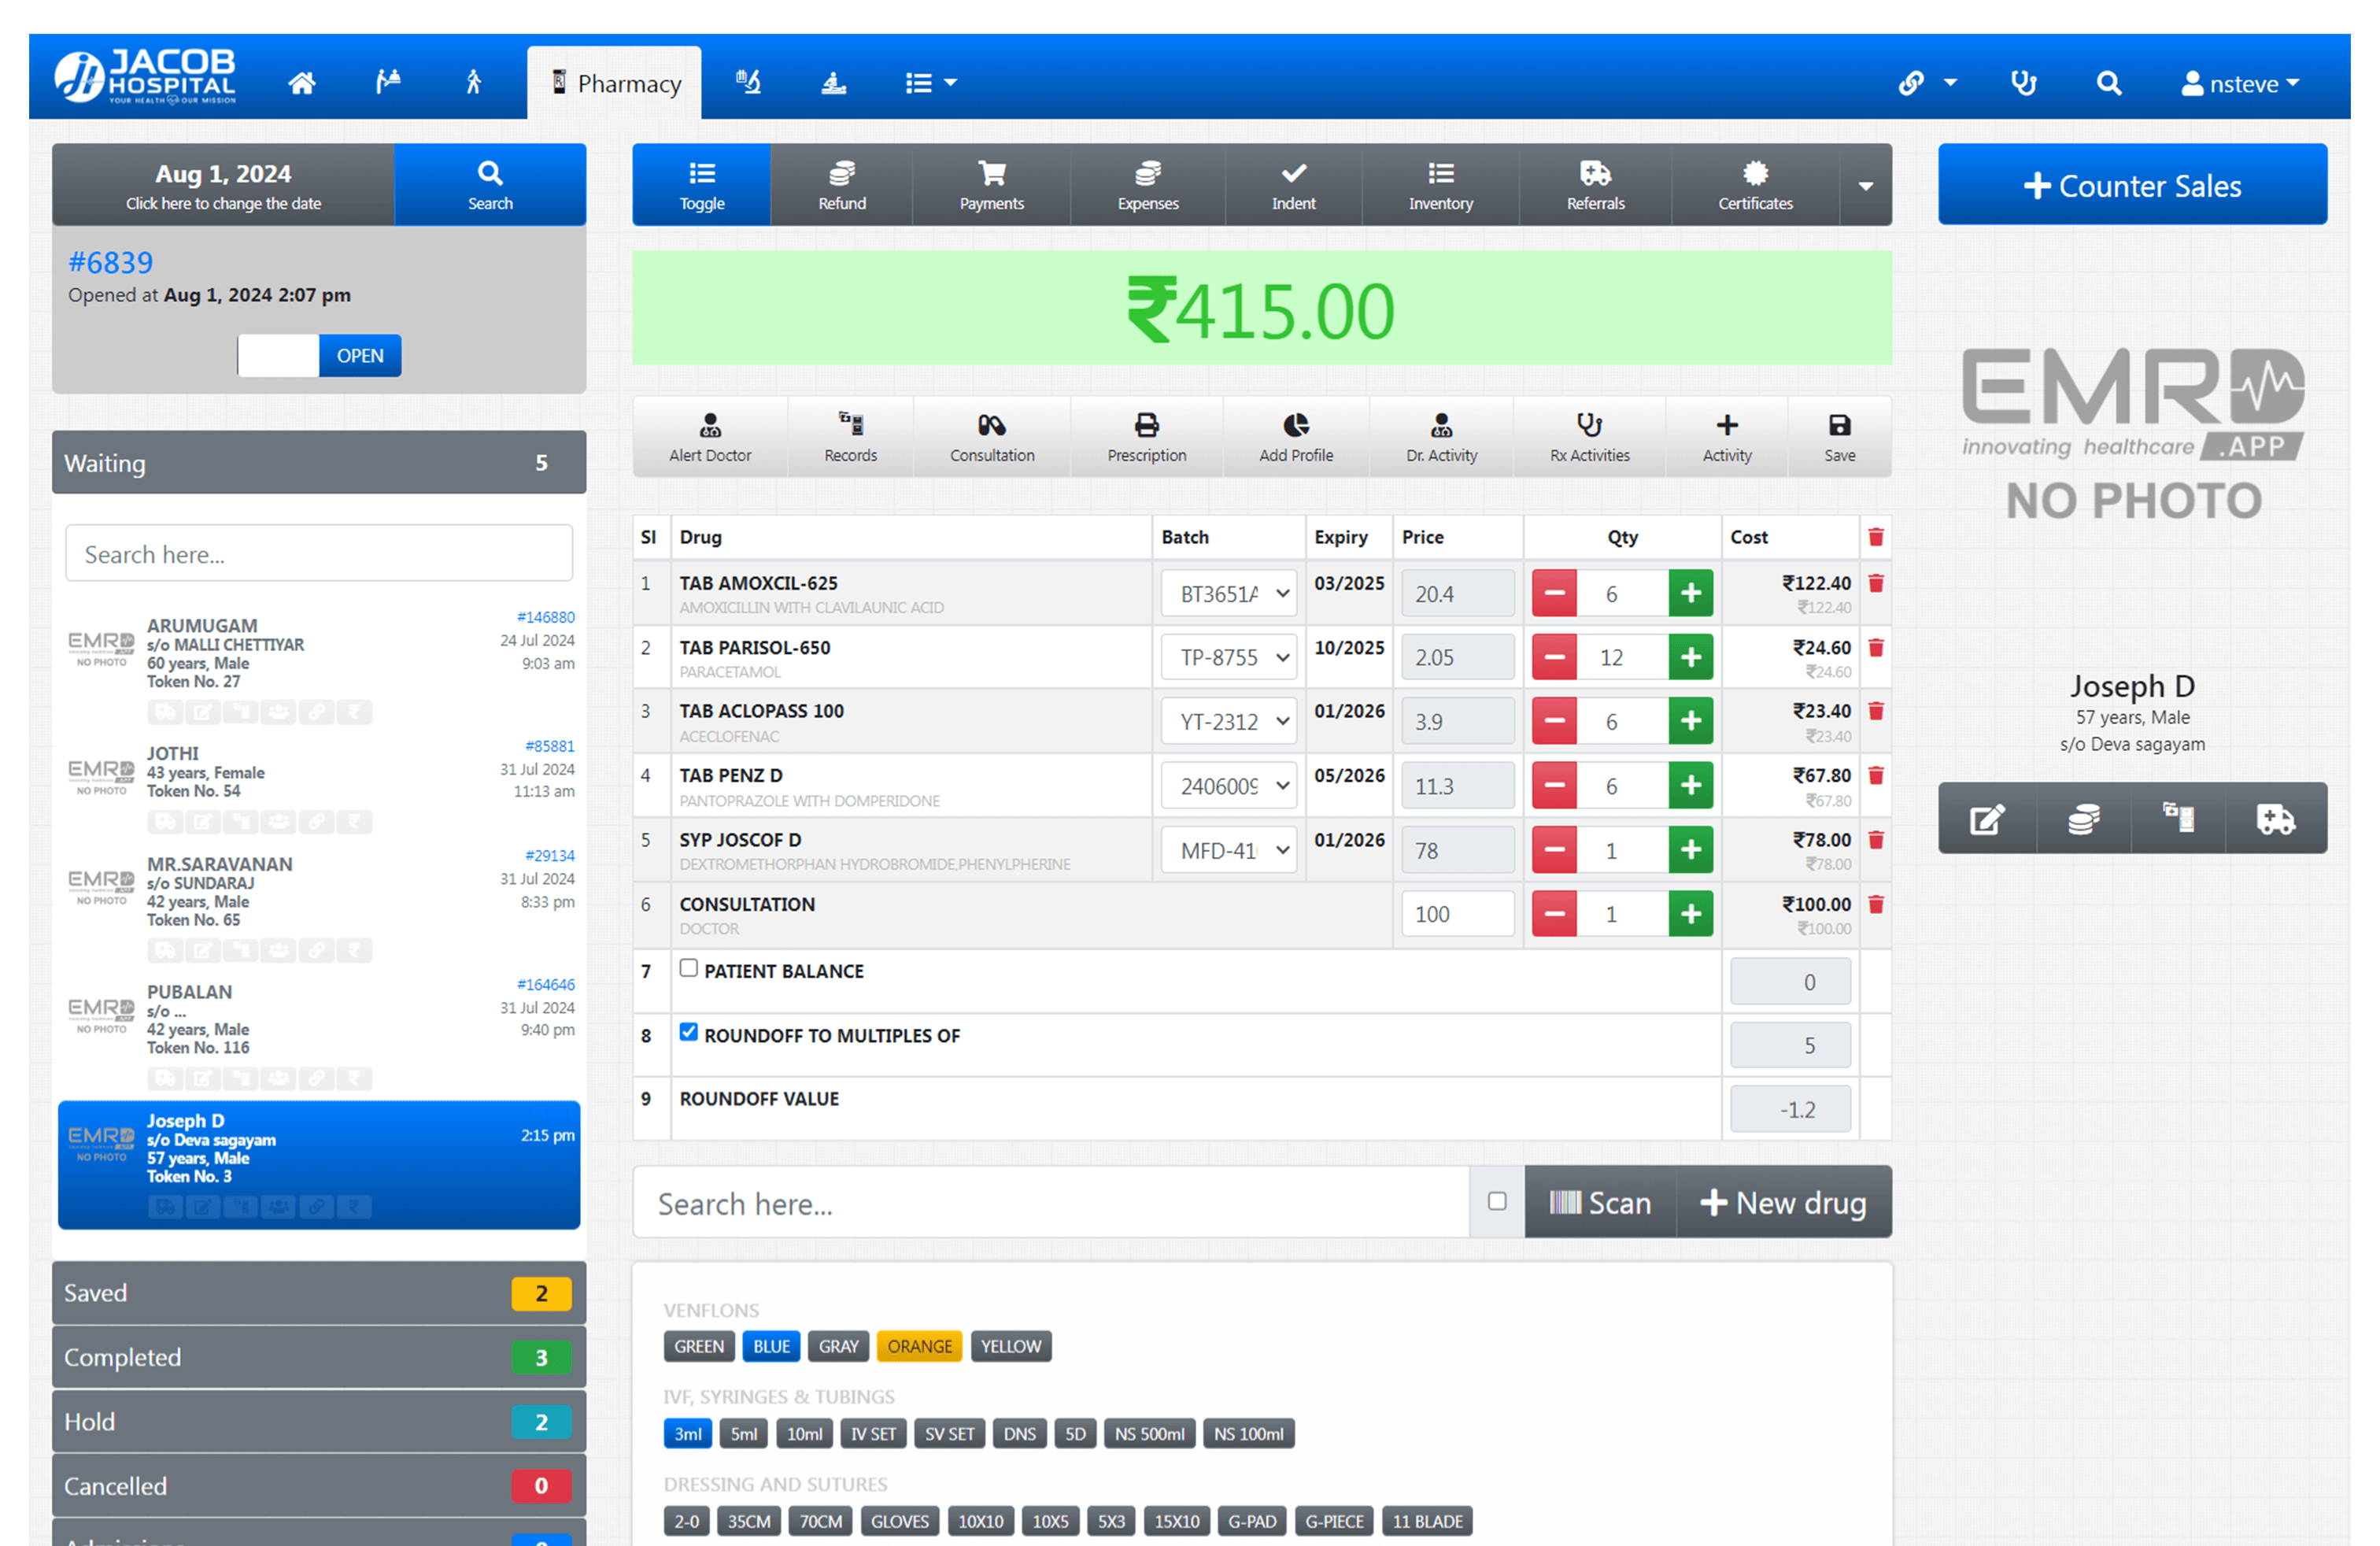Uncheck ROUNDOFF TO MULTIPLES OF checkbox

click(x=688, y=1032)
